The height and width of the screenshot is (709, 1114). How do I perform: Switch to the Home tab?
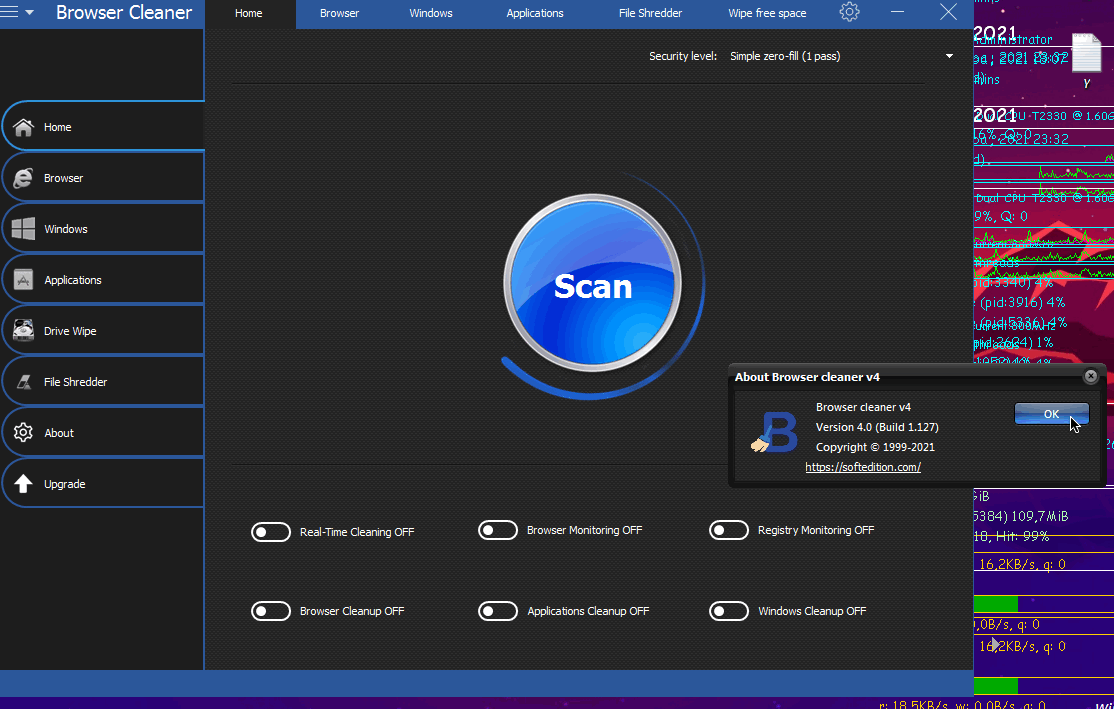[249, 13]
